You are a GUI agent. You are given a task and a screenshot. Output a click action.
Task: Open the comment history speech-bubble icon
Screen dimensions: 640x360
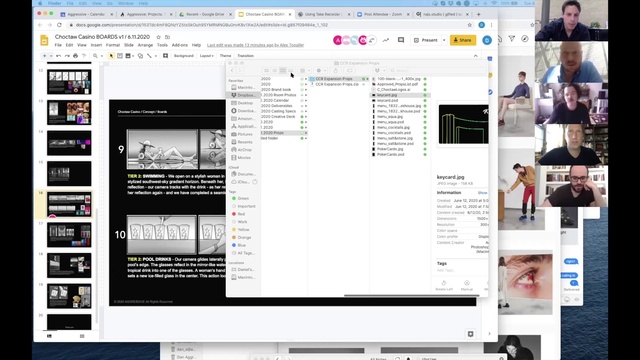401,40
